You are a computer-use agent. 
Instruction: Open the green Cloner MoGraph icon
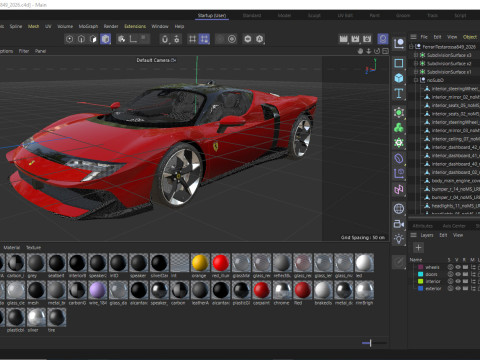pyautogui.click(x=399, y=128)
